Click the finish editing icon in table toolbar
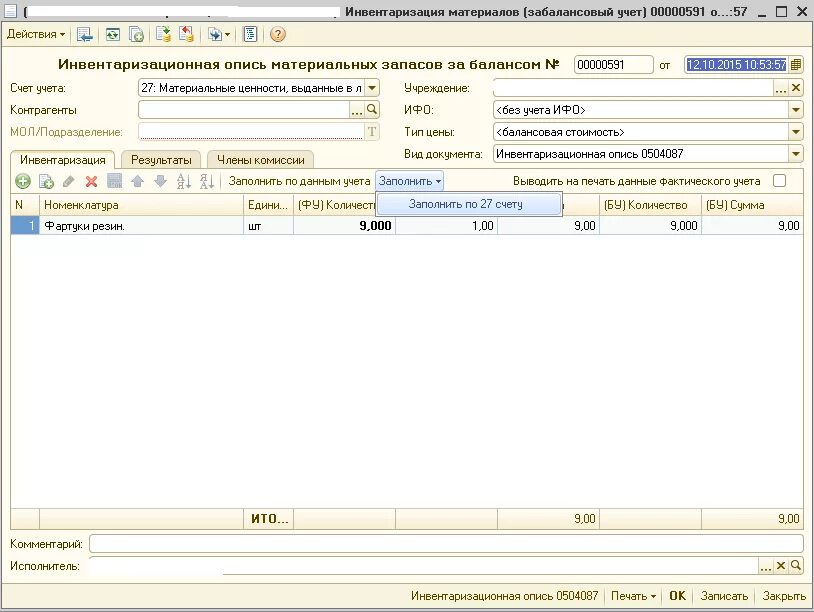The height and width of the screenshot is (612, 814). point(114,181)
